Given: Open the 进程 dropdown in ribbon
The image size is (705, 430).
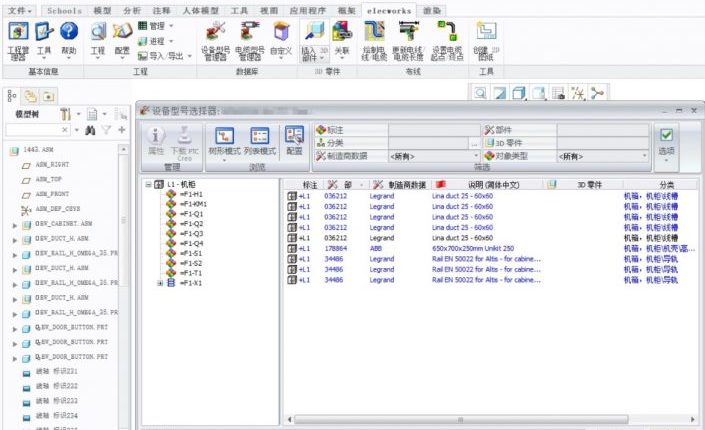Looking at the screenshot, I should point(155,41).
